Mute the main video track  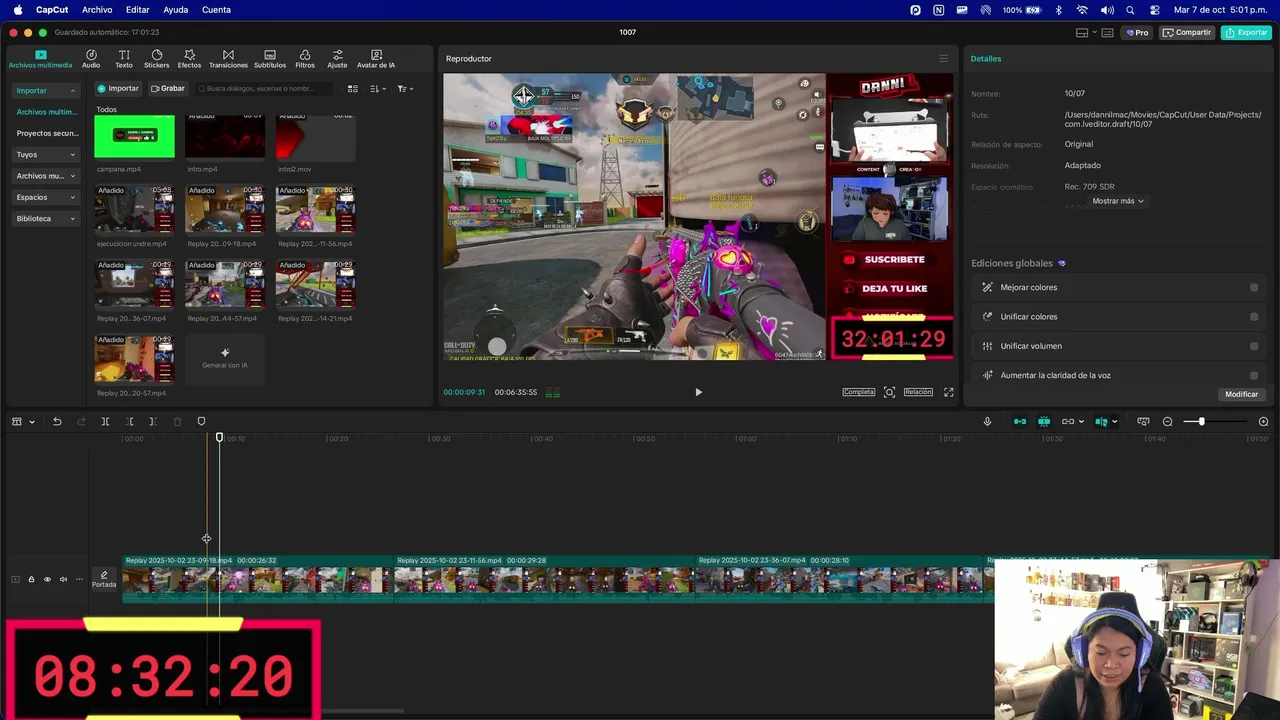[x=63, y=579]
